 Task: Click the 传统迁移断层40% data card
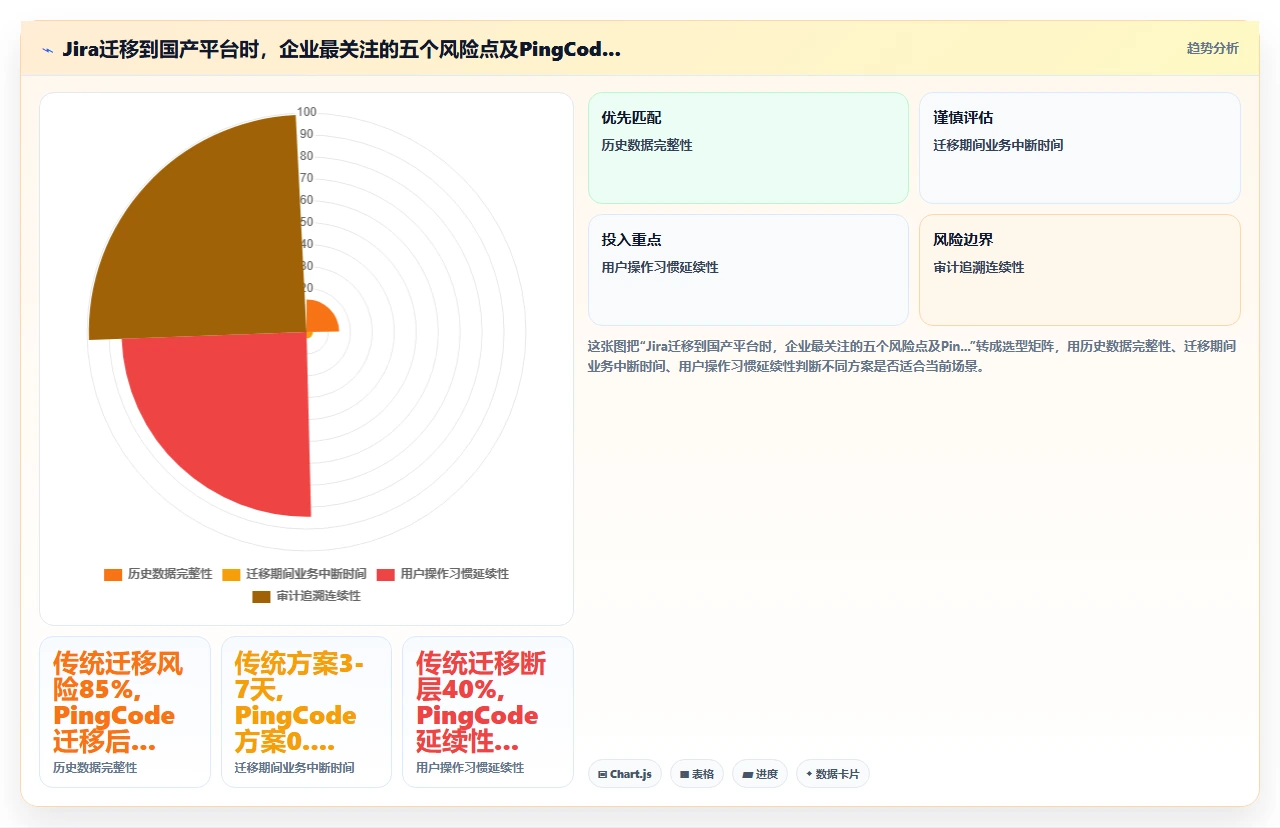[x=488, y=712]
